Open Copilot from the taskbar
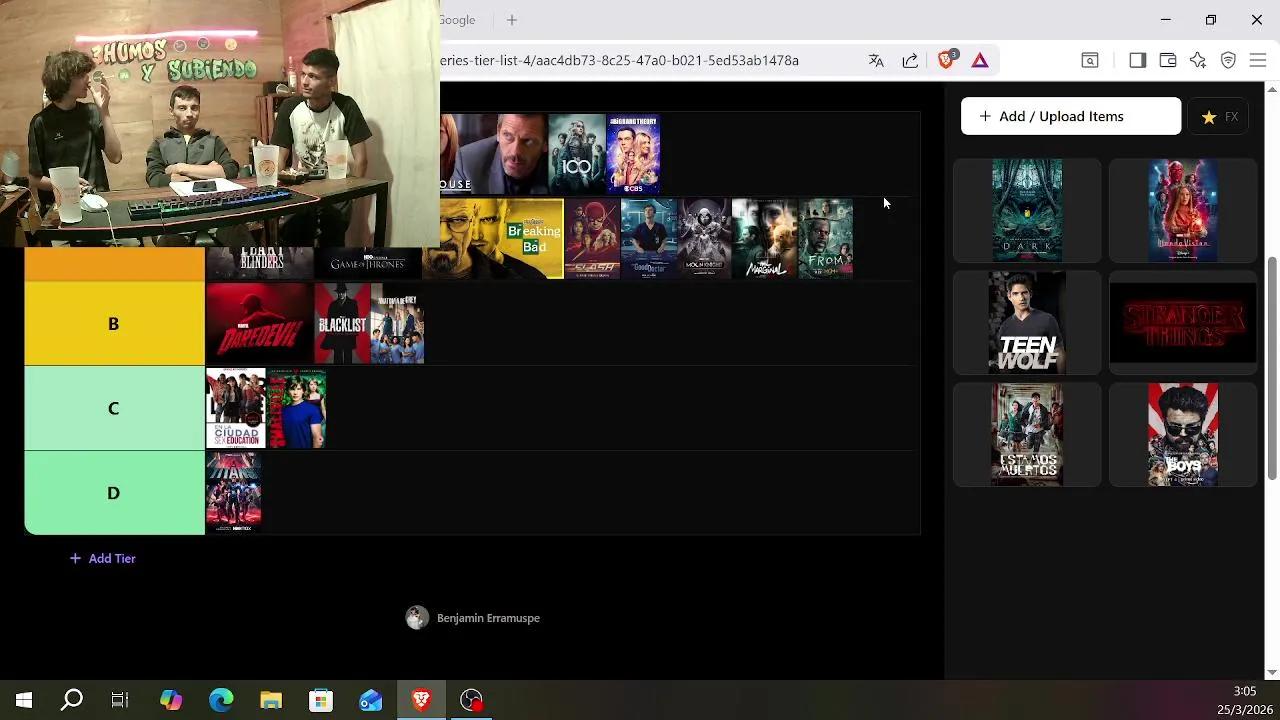1280x720 pixels. pyautogui.click(x=171, y=700)
